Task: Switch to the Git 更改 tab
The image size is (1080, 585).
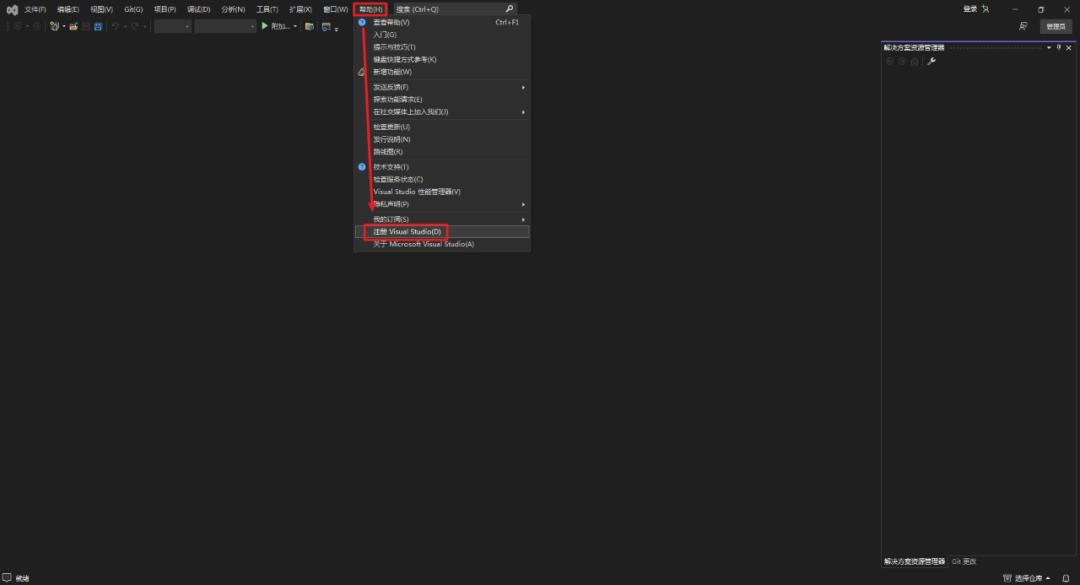Action: pyautogui.click(x=964, y=562)
